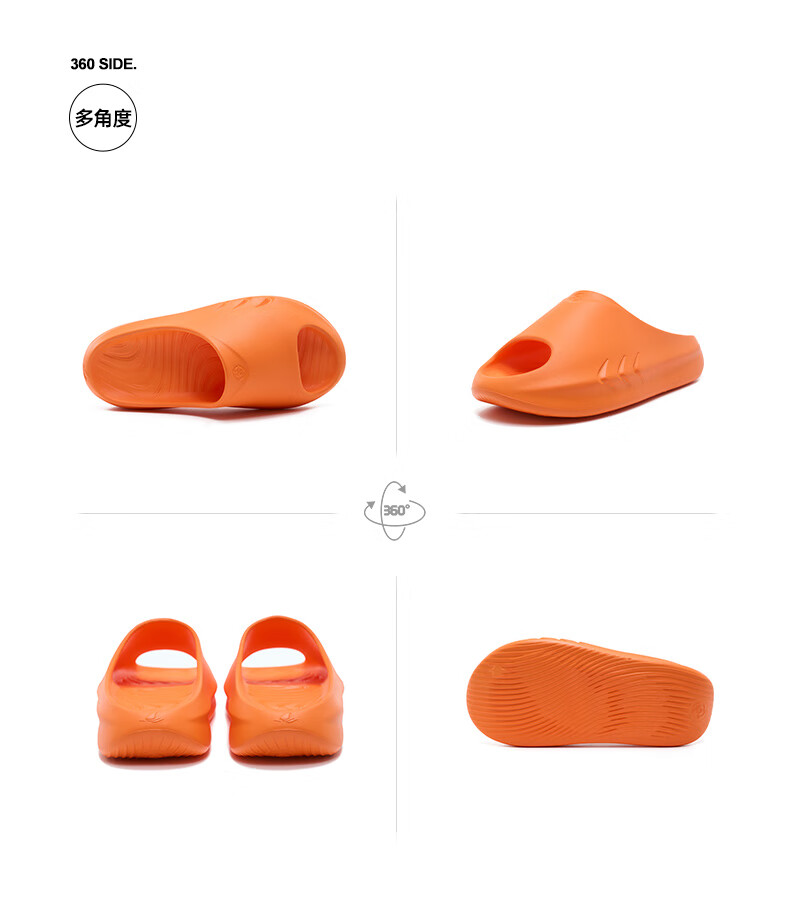Click the horizontal divider left of the 360° icon
The image size is (790, 898).
point(207,513)
